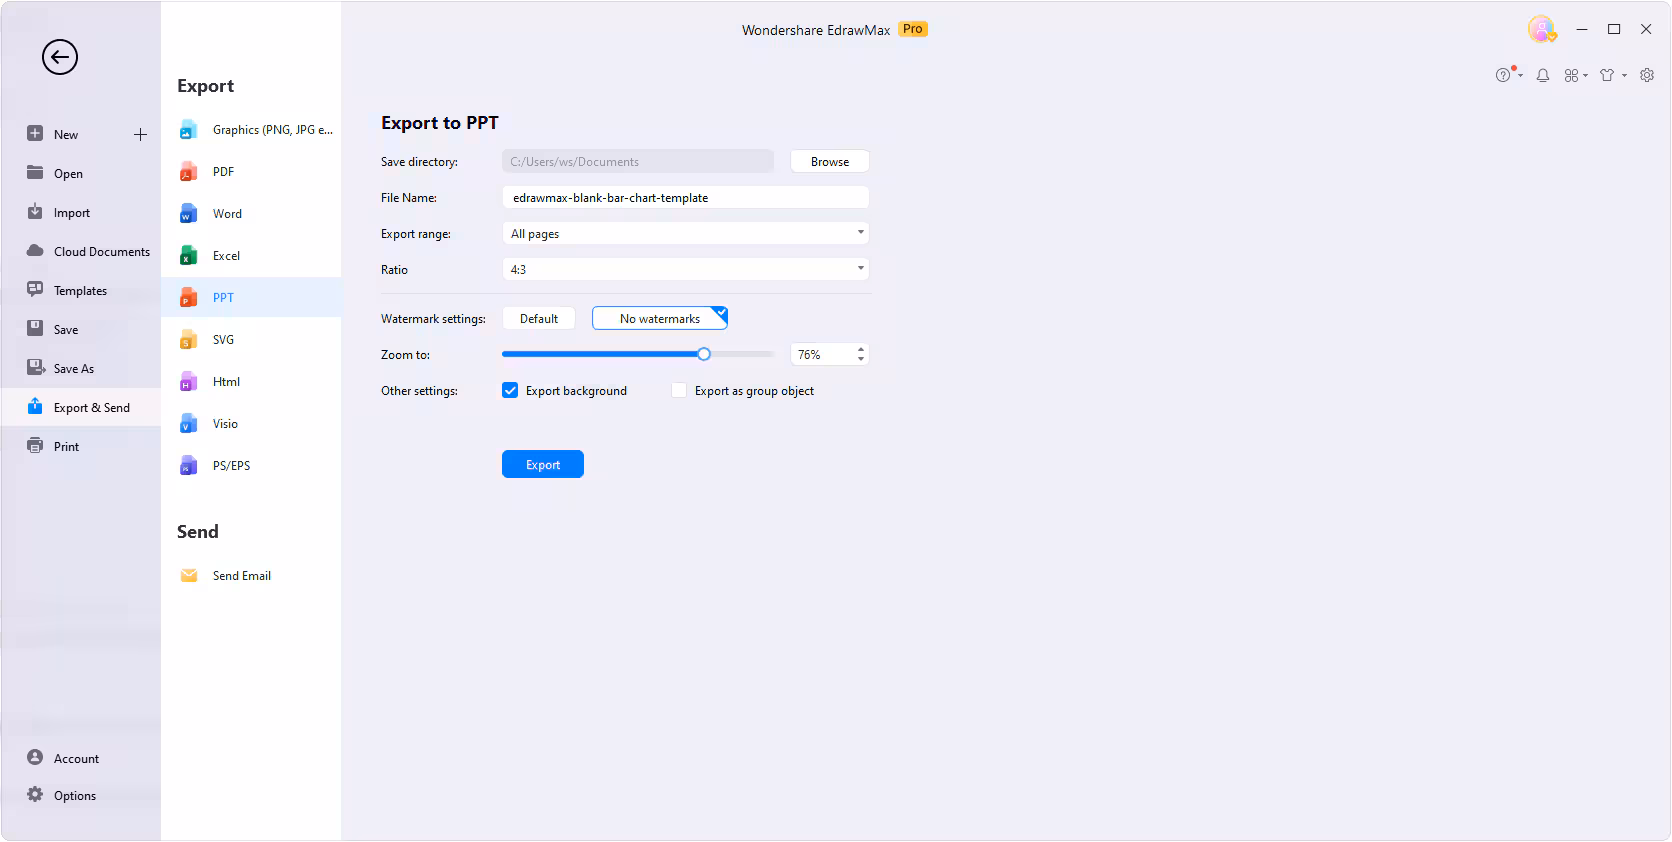Open the notifications bell
Screen dimensions: 1672x842
point(1543,75)
